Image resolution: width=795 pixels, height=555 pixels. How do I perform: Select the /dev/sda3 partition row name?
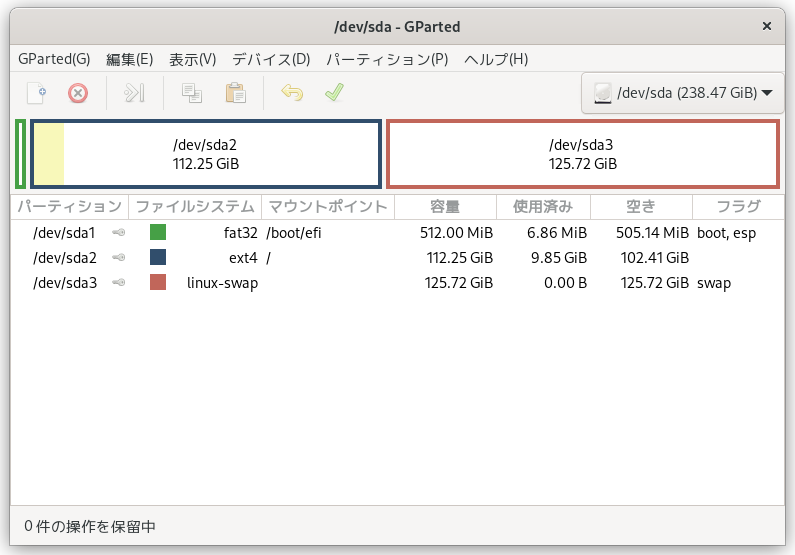point(65,282)
